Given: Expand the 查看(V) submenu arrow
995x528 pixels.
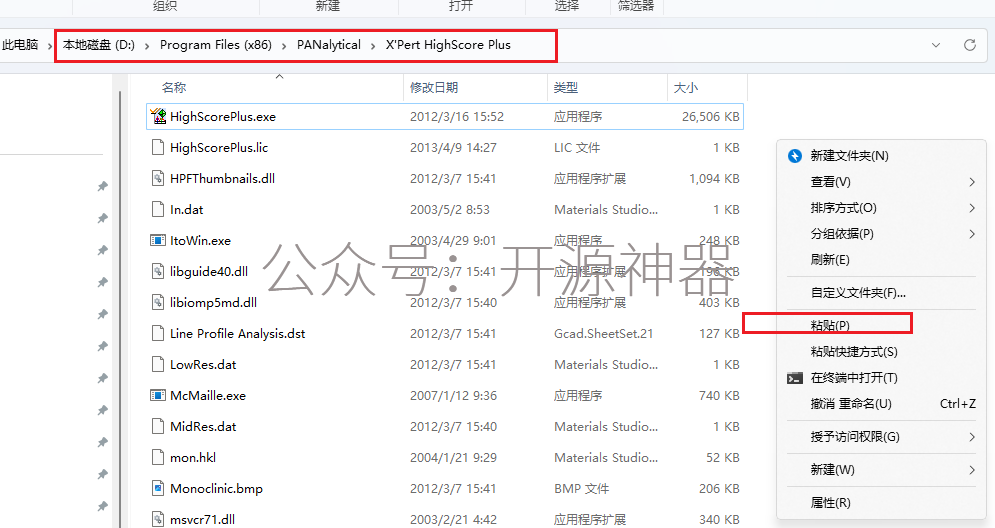Looking at the screenshot, I should (x=972, y=182).
